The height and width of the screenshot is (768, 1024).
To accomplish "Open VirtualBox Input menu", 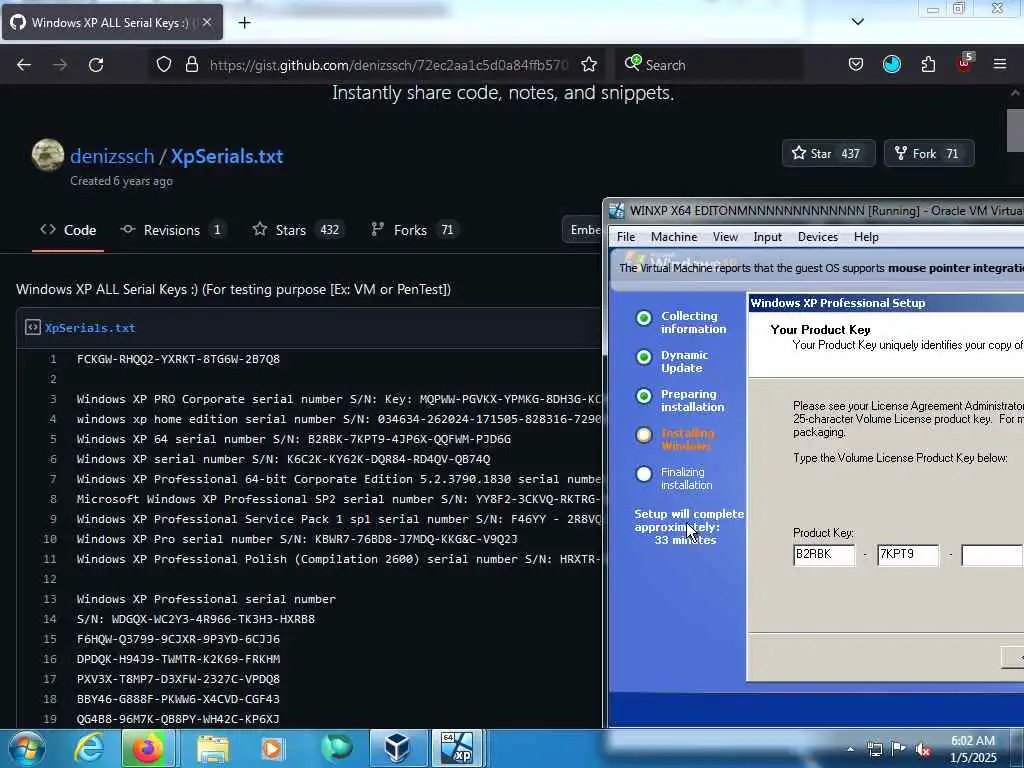I will (767, 237).
